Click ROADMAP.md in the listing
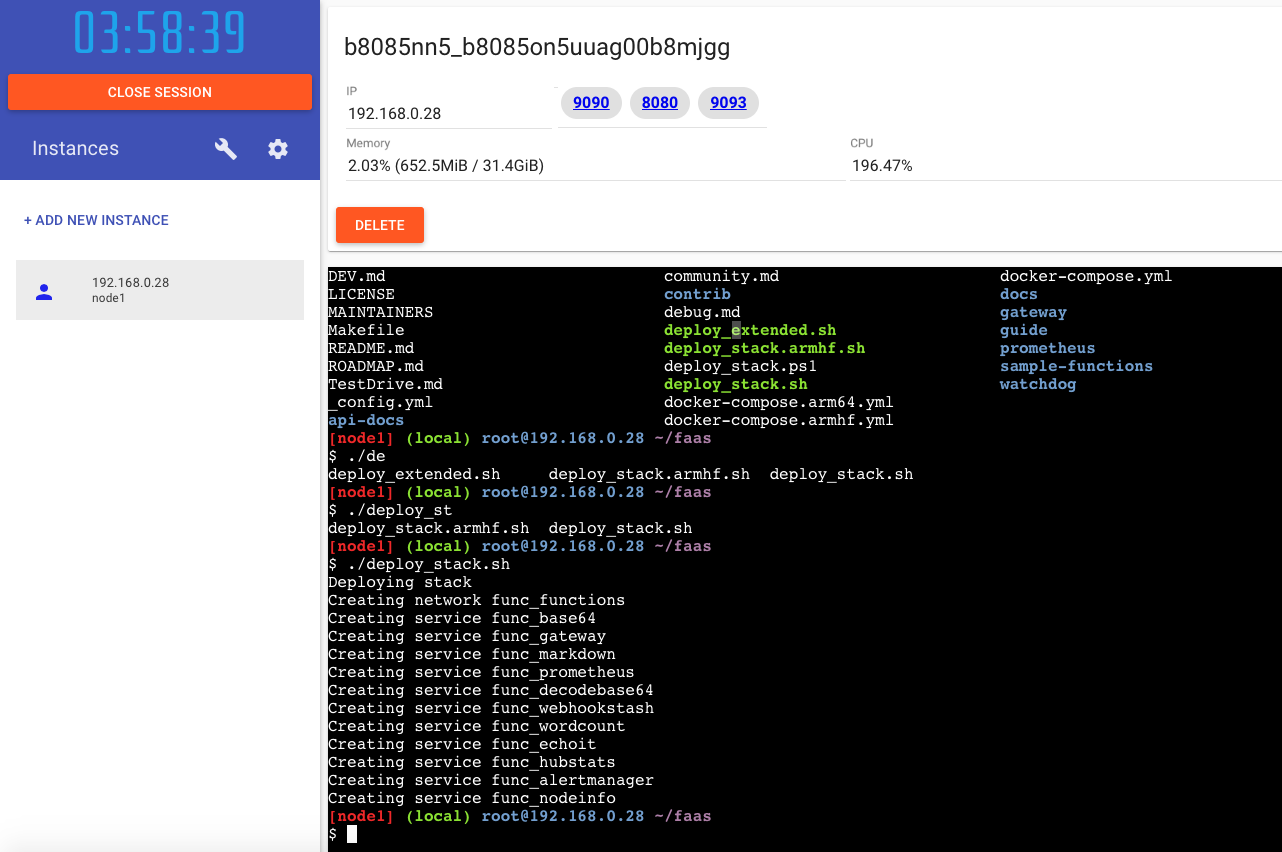 click(376, 366)
